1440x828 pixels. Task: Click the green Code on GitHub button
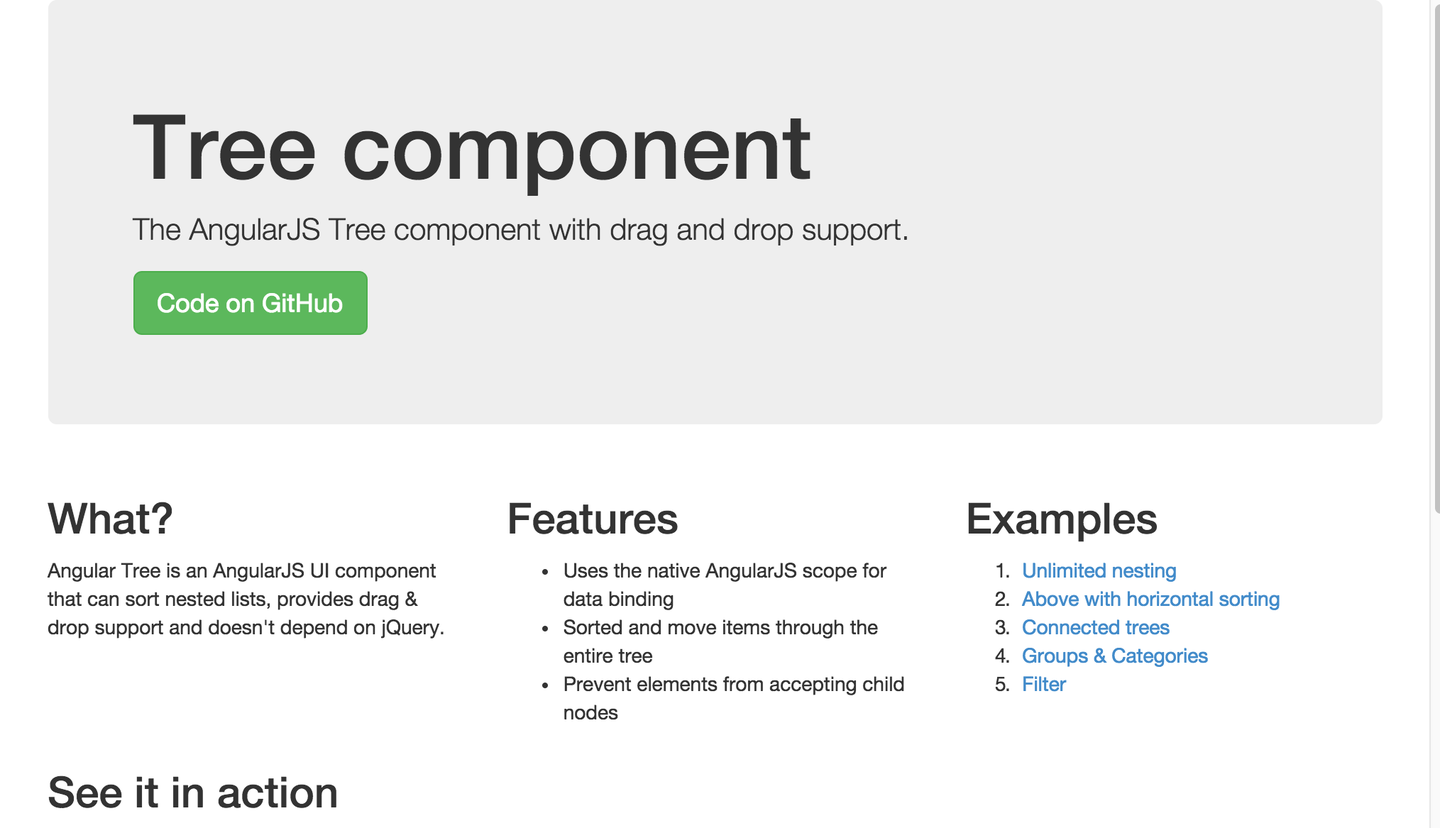[250, 303]
